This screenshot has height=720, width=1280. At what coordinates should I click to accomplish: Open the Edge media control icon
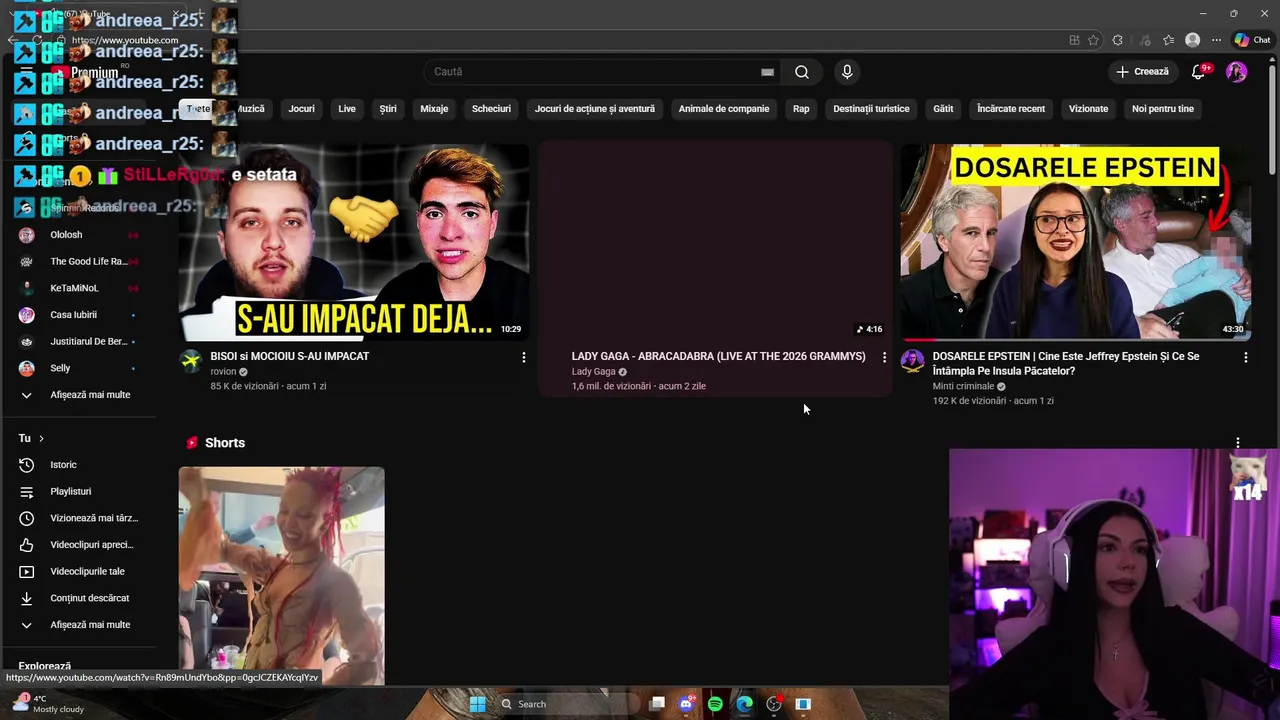click(x=1143, y=40)
